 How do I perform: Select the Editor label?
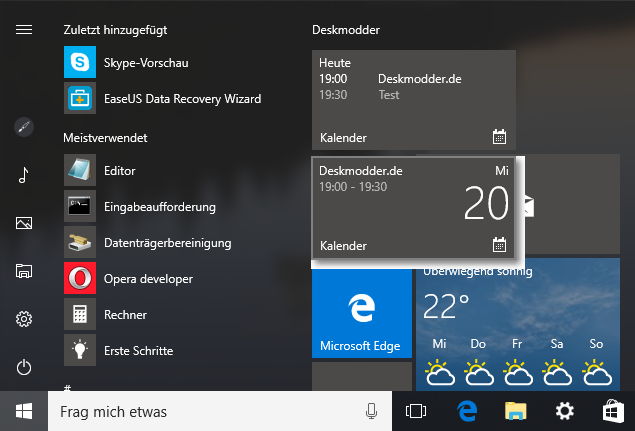[x=119, y=171]
